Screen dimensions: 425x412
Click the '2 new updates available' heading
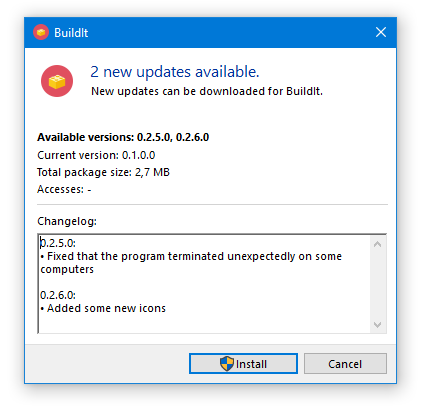tap(175, 72)
